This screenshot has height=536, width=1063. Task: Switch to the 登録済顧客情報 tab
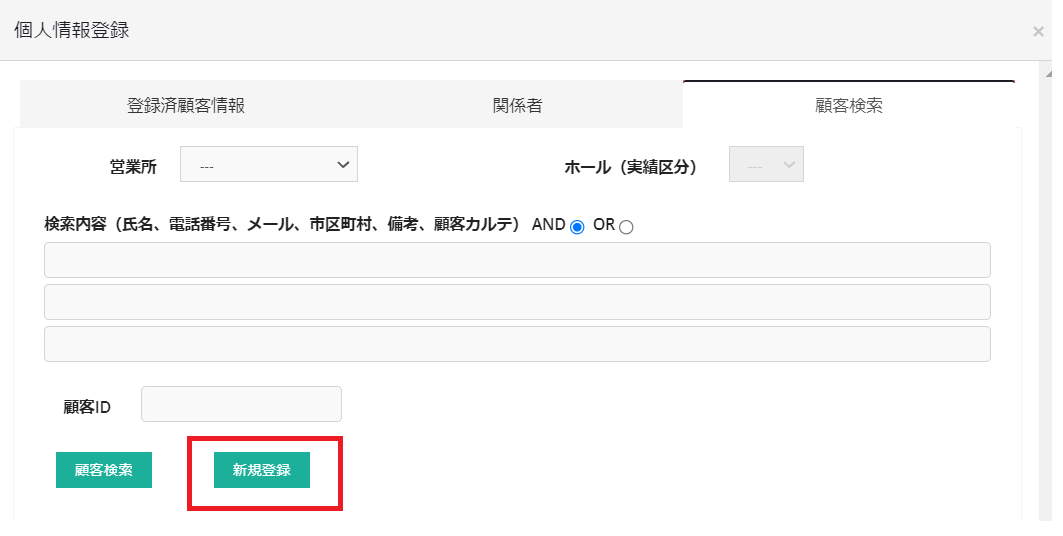coord(186,106)
